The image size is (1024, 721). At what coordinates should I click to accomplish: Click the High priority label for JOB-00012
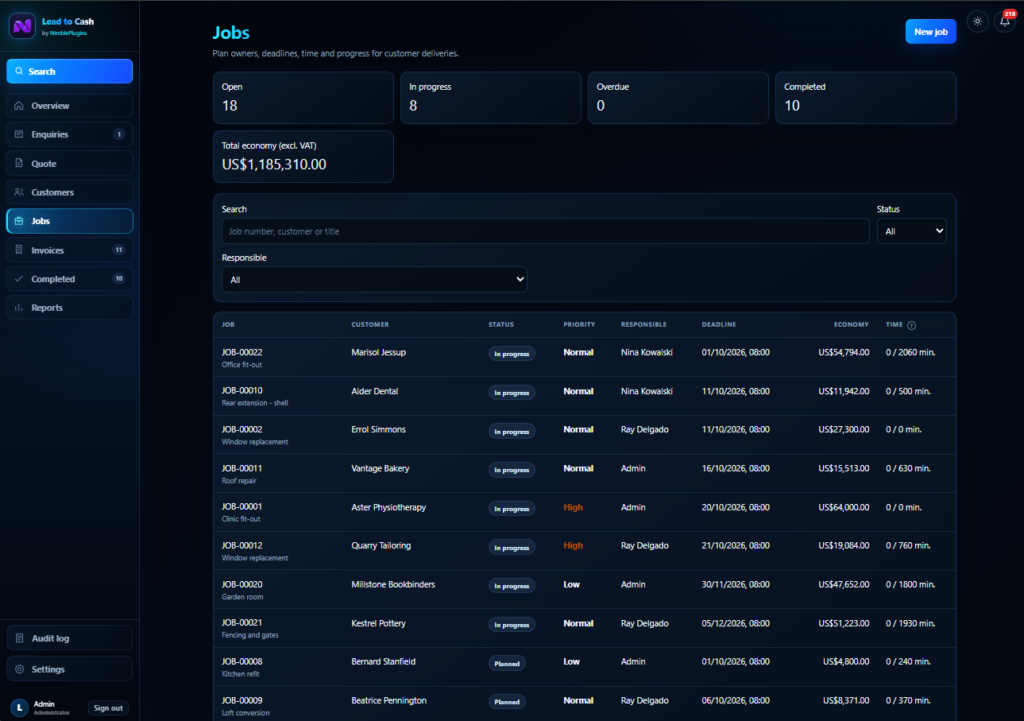[x=573, y=546]
